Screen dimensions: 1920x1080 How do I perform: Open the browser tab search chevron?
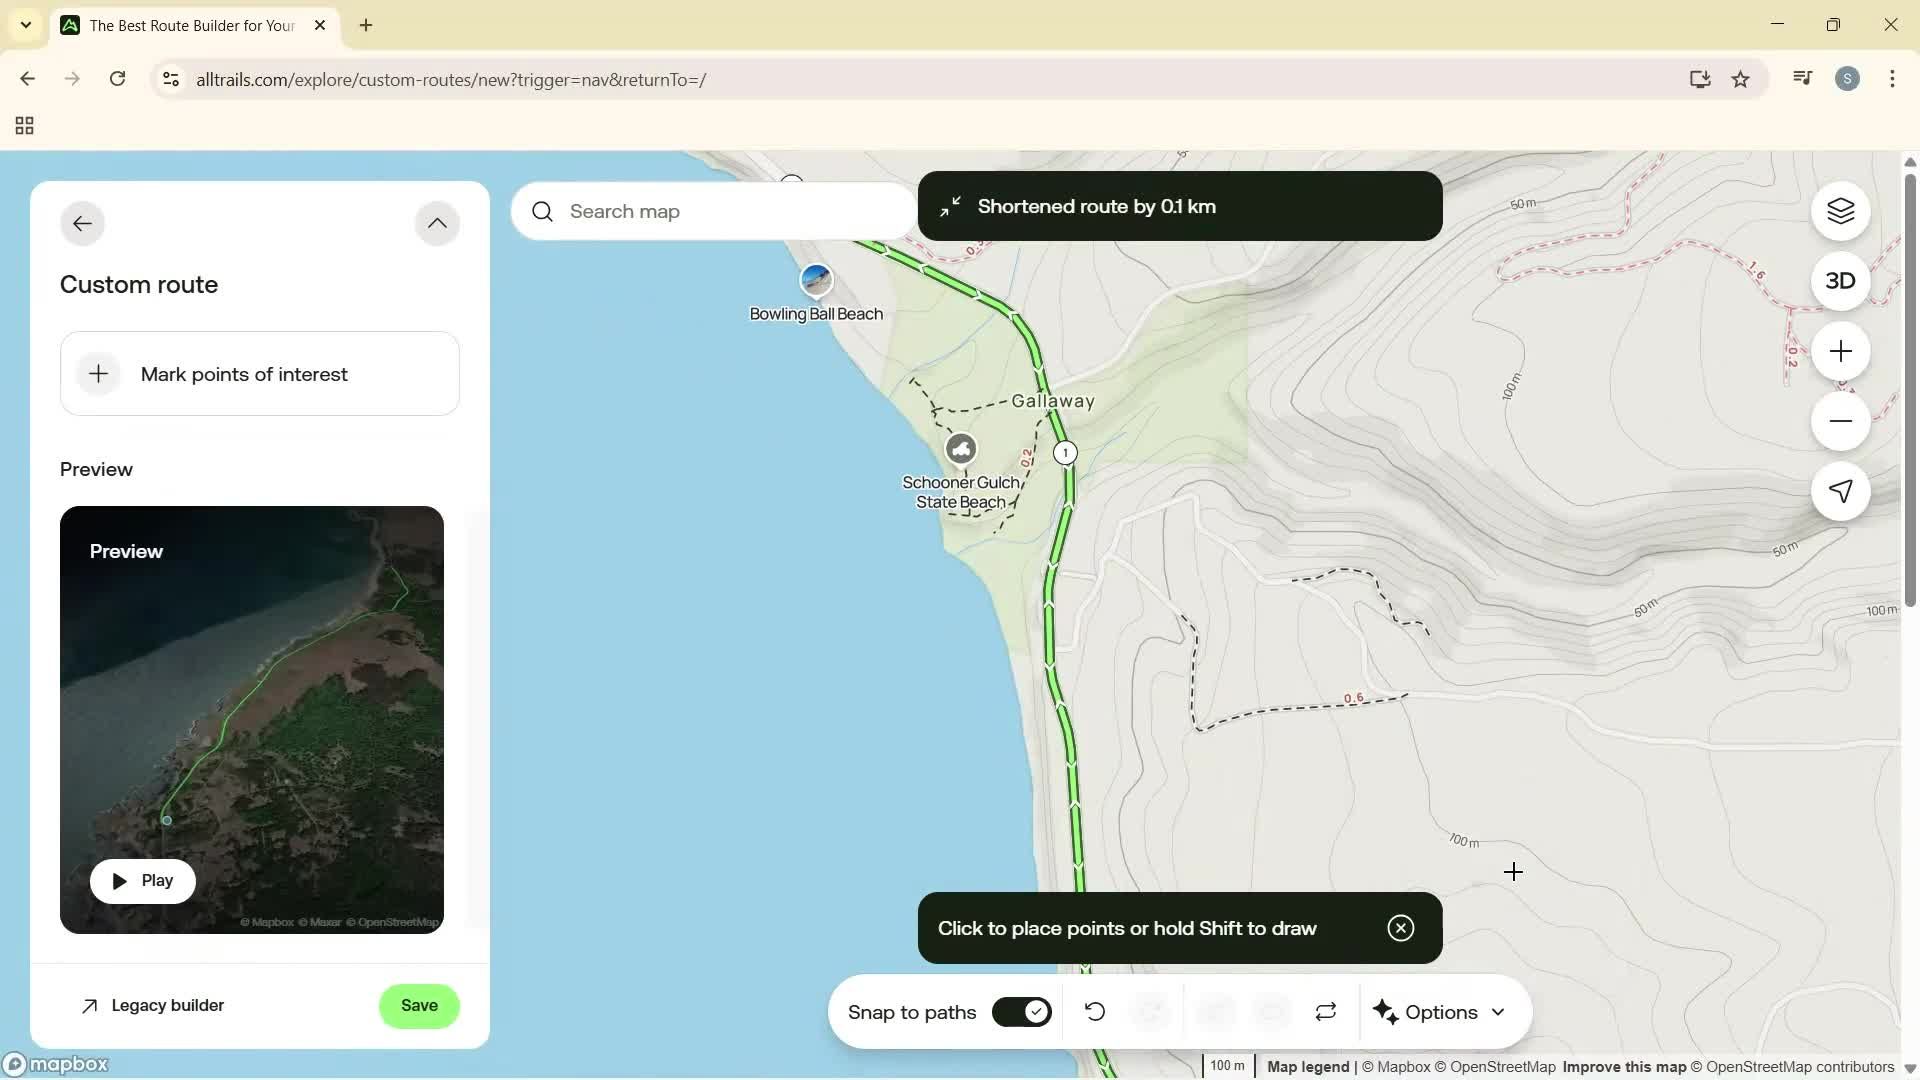coord(26,25)
